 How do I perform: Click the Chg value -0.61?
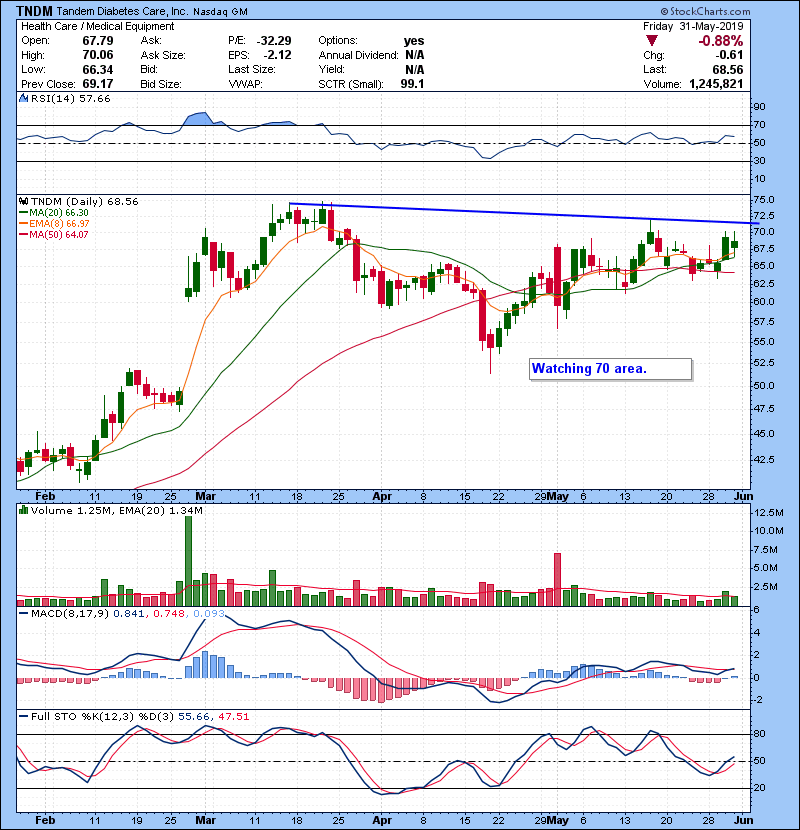click(x=729, y=55)
